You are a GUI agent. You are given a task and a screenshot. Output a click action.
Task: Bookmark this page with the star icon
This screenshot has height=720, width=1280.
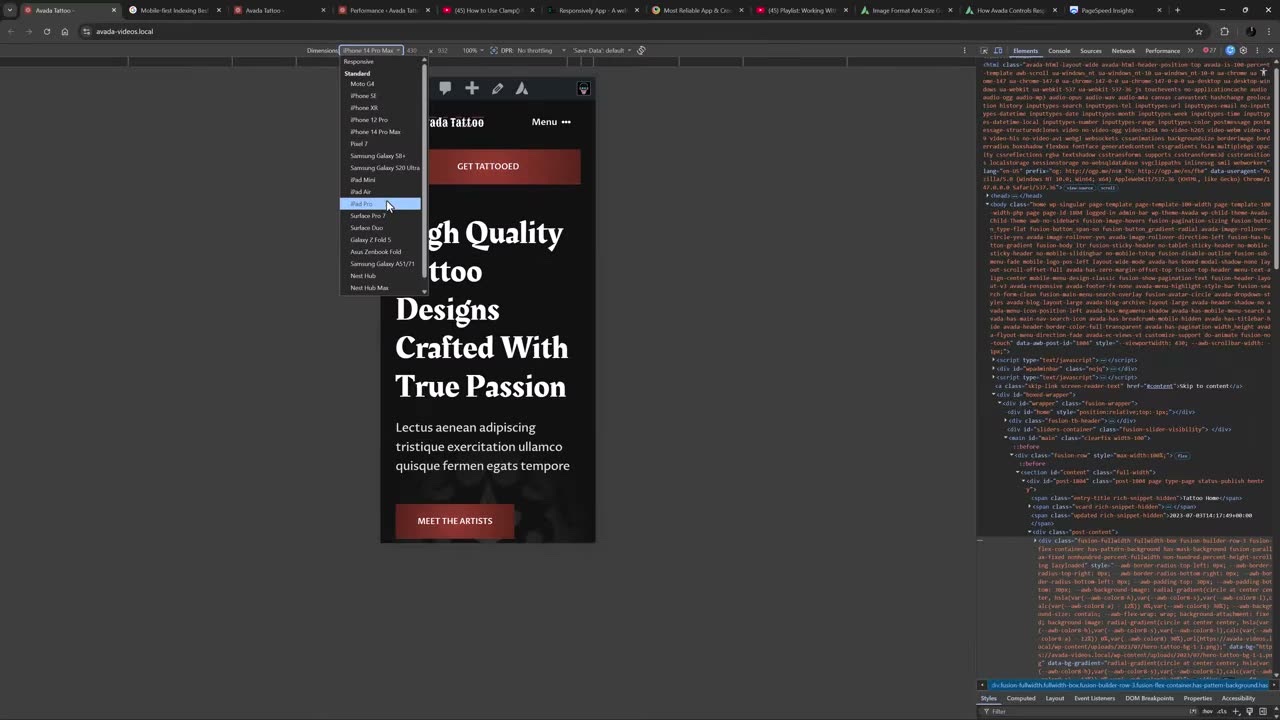pos(1199,31)
